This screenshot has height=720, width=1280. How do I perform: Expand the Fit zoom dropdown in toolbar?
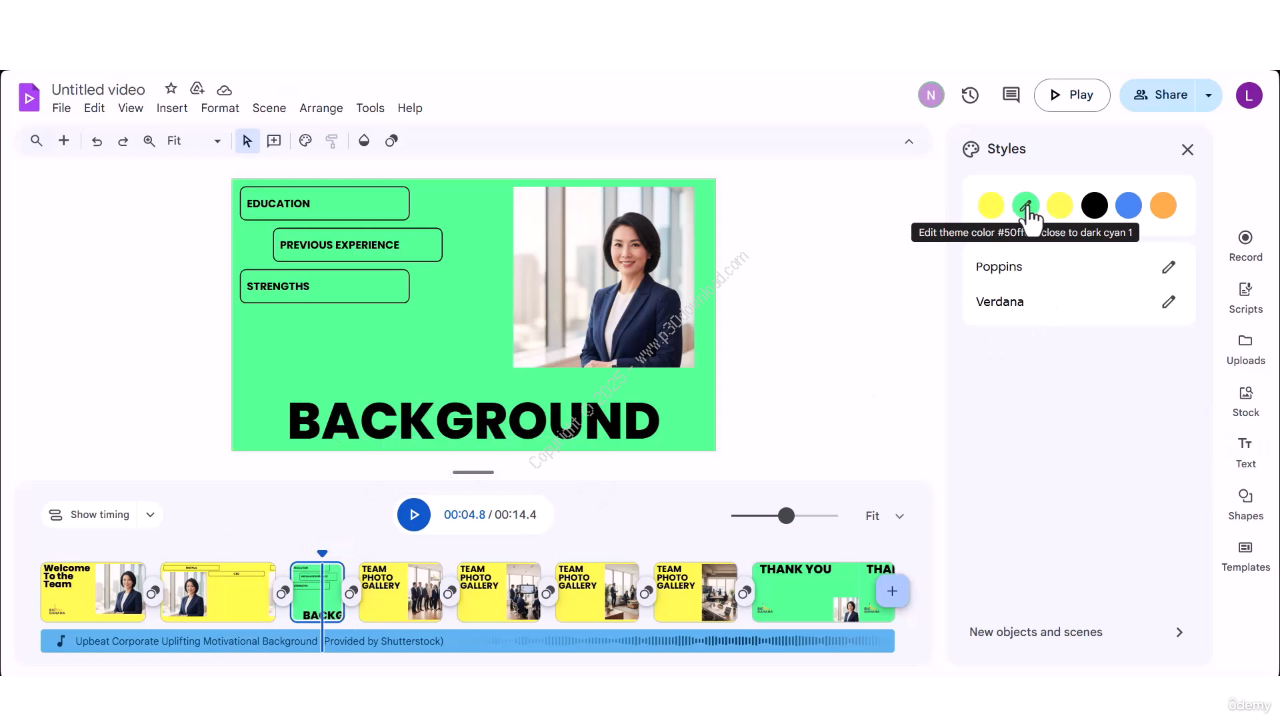pyautogui.click(x=194, y=141)
